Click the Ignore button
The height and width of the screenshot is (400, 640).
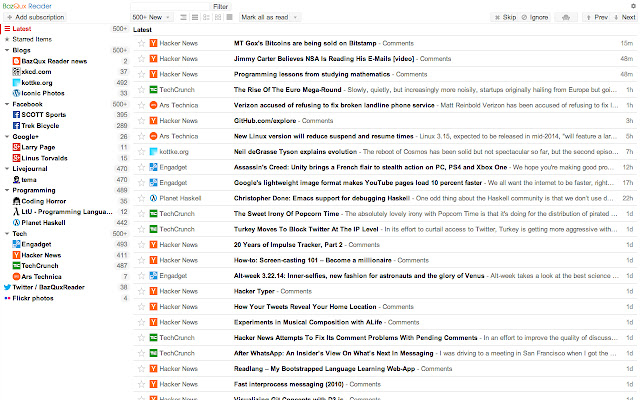point(535,18)
